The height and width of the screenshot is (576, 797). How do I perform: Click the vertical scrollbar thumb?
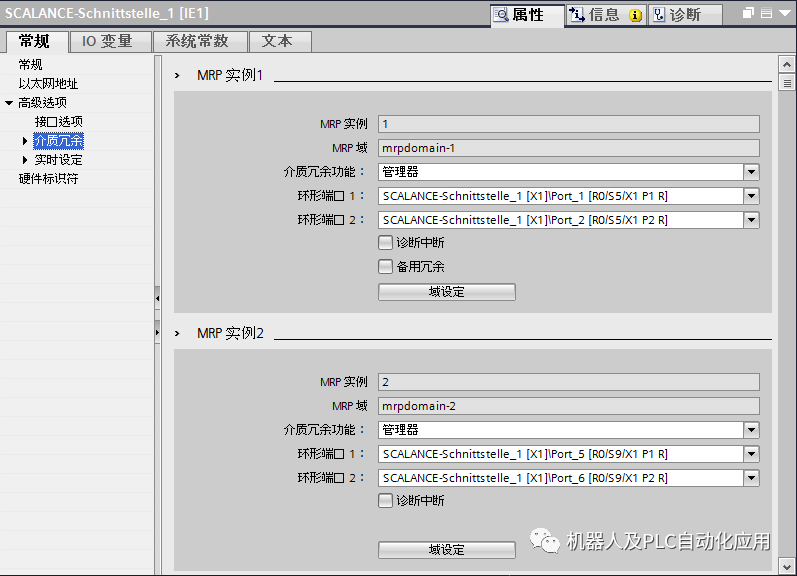click(787, 82)
